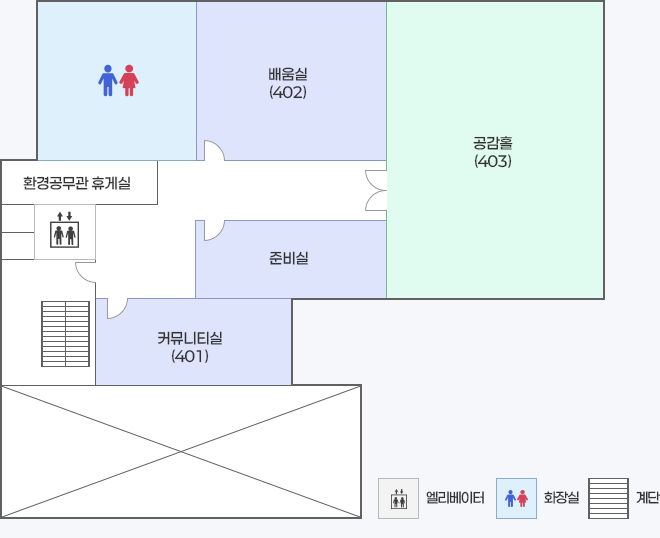Select the 준비실 room label
The image size is (660, 538).
click(289, 258)
